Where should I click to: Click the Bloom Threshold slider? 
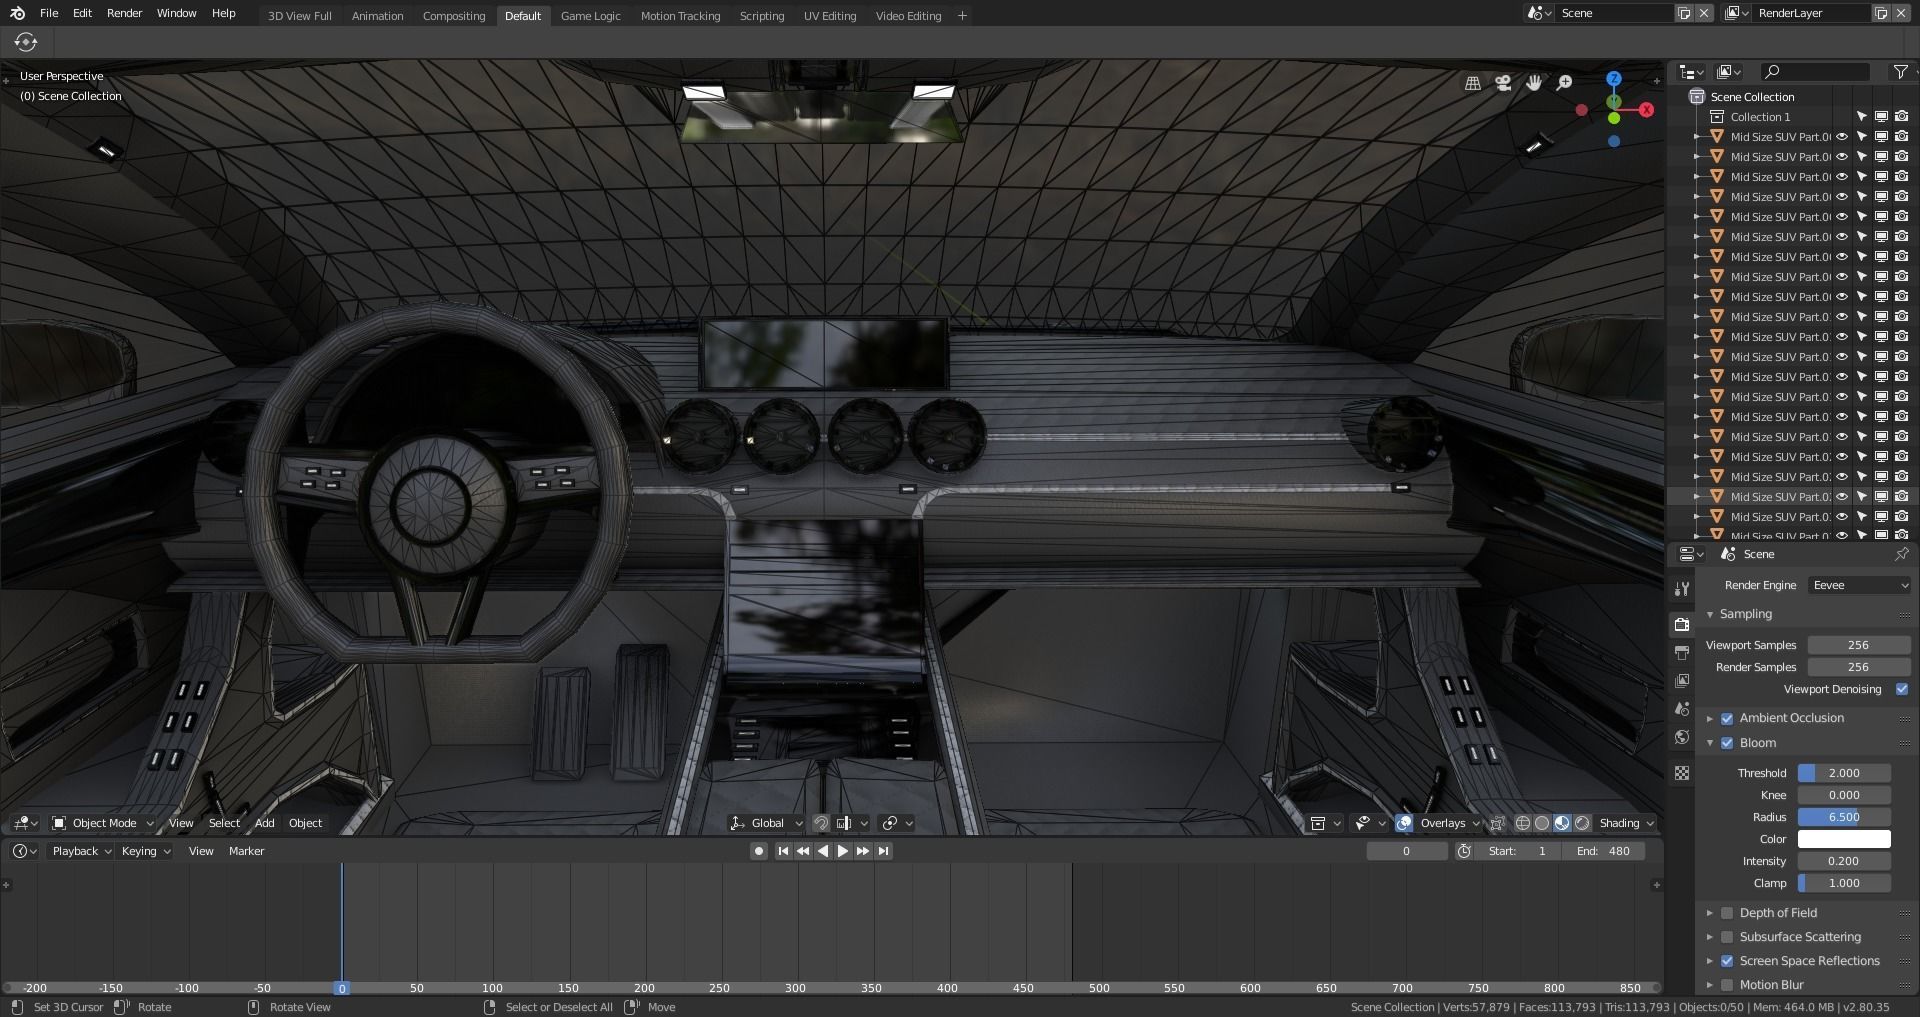tap(1844, 773)
